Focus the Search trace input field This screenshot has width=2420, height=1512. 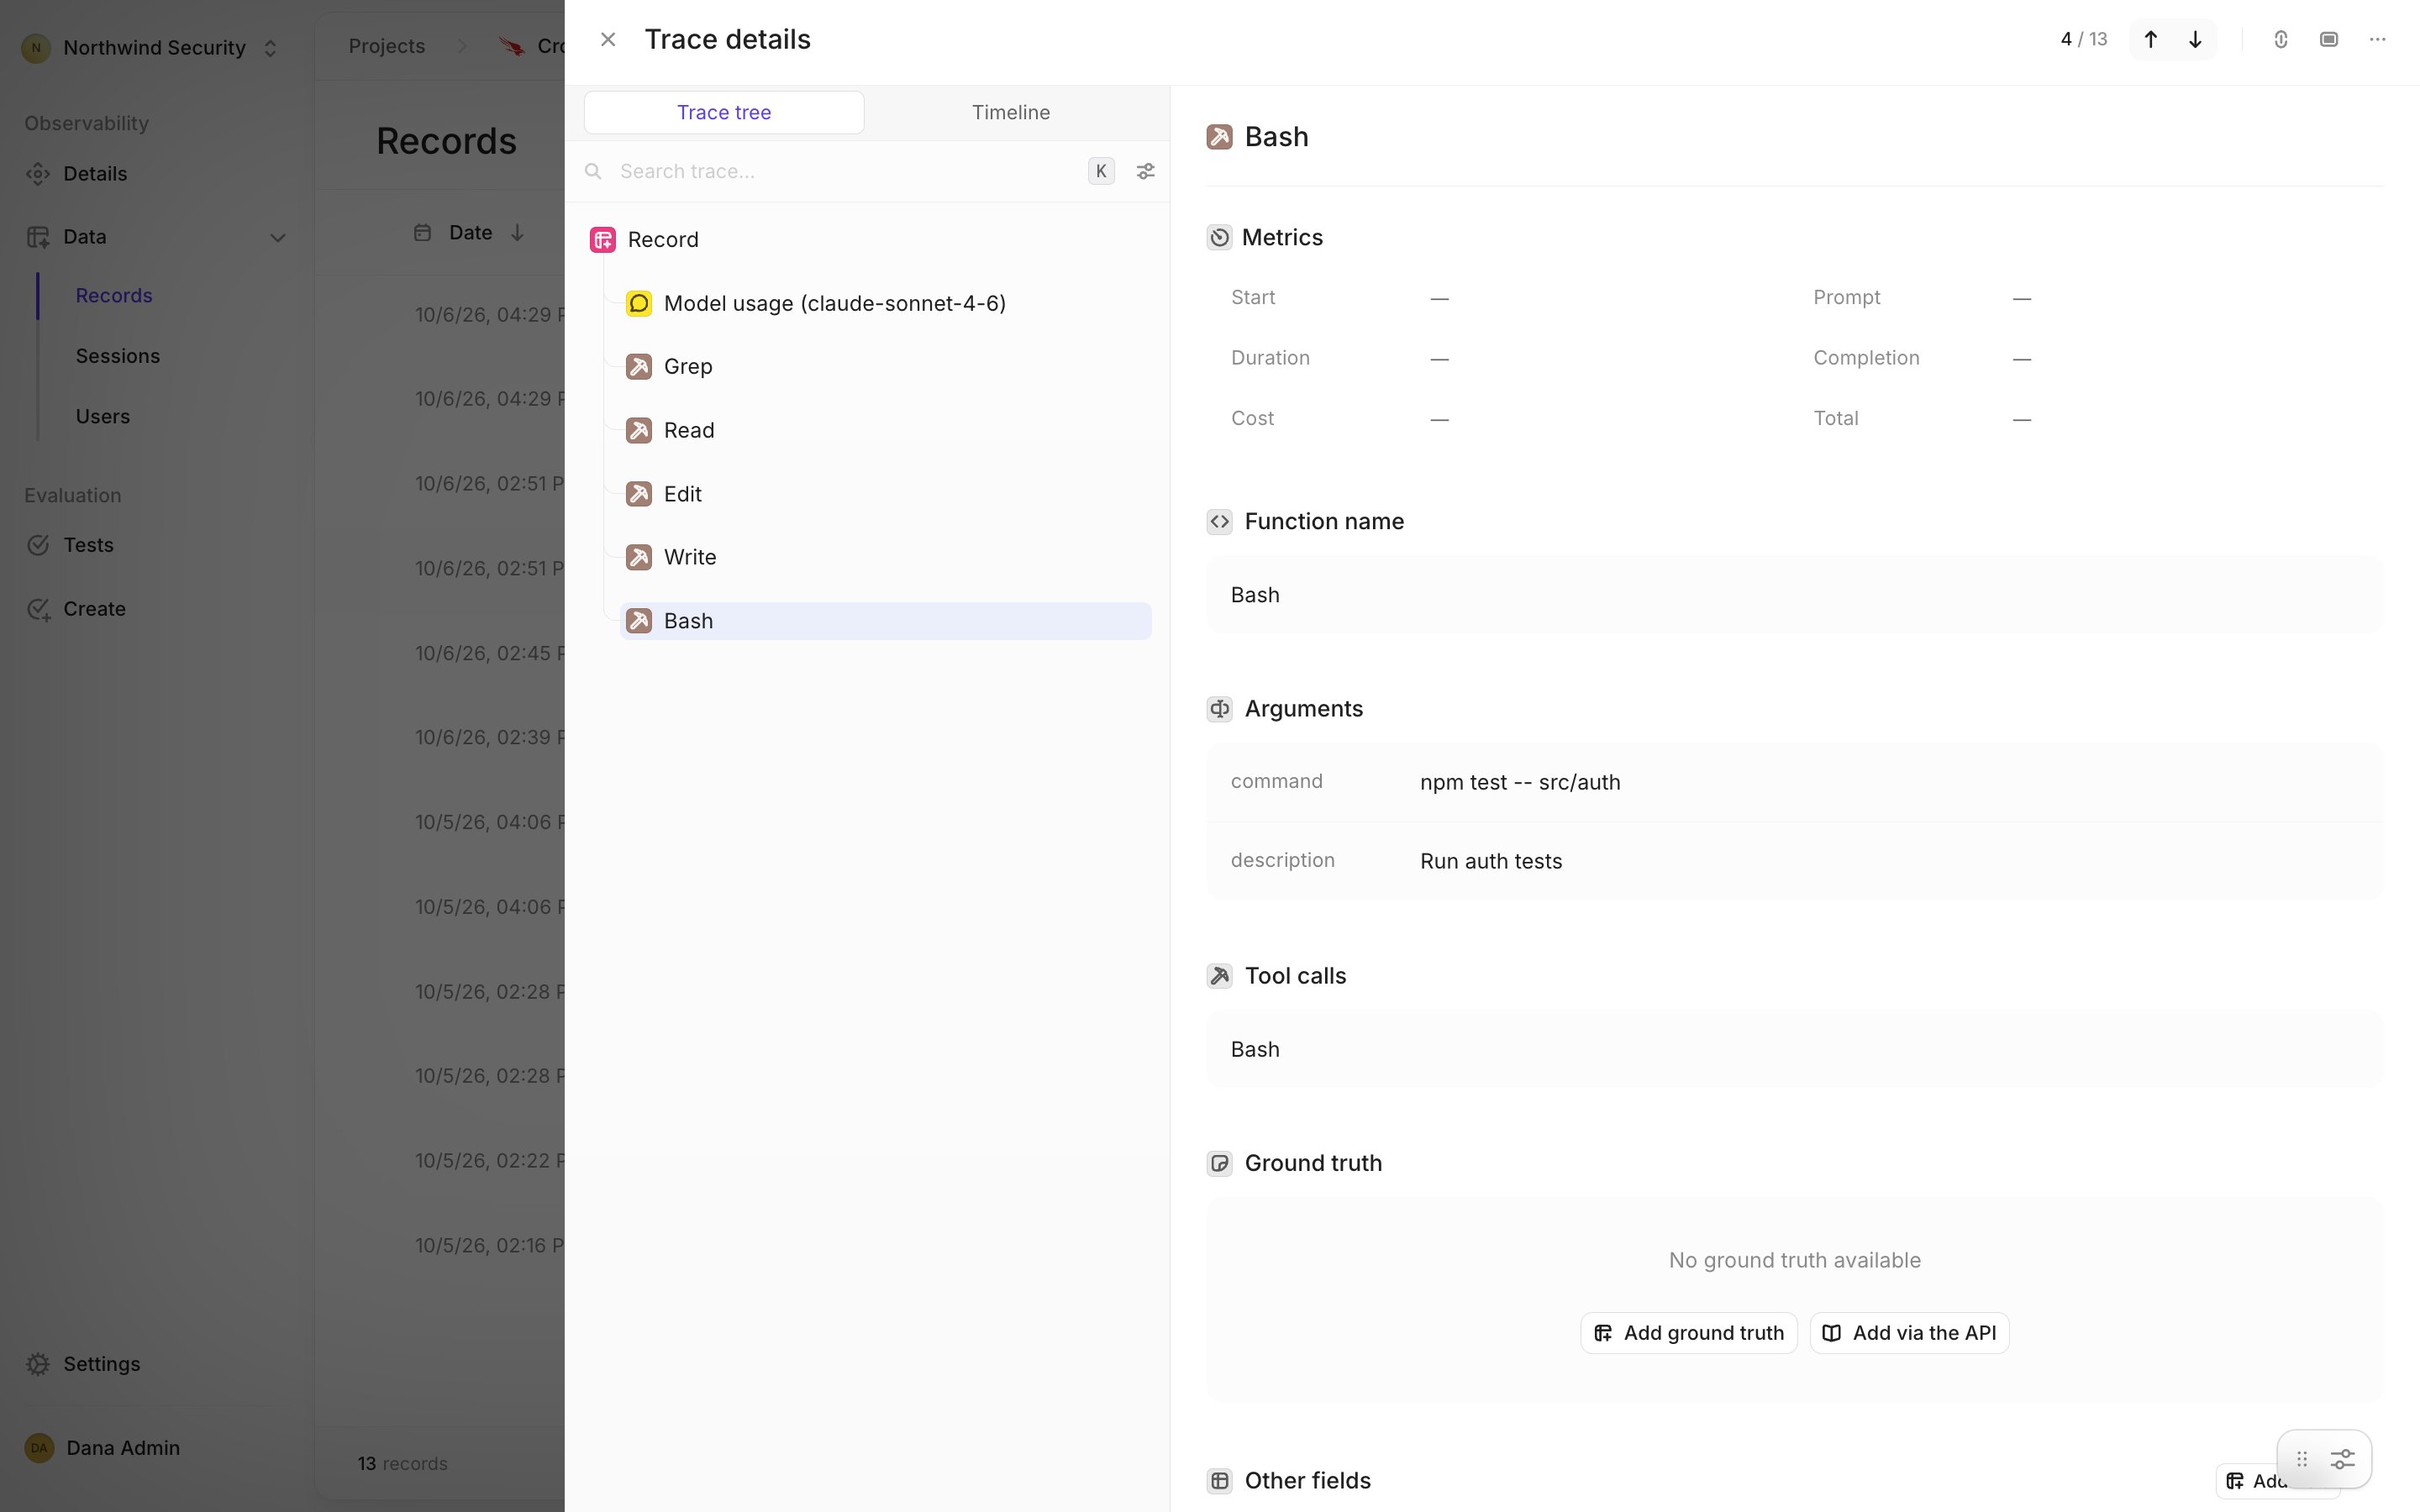845,172
